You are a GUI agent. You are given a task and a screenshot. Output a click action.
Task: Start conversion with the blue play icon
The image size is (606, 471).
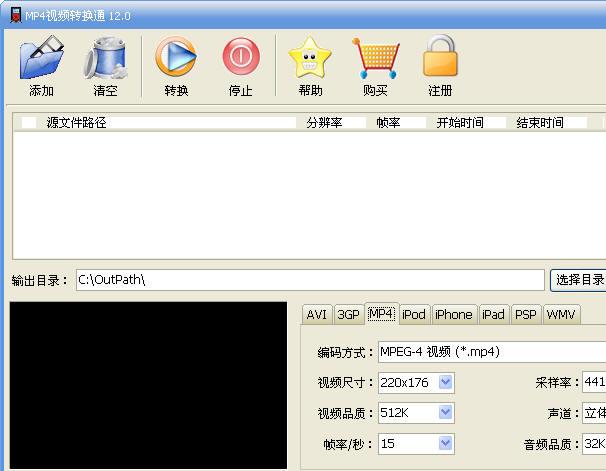176,59
